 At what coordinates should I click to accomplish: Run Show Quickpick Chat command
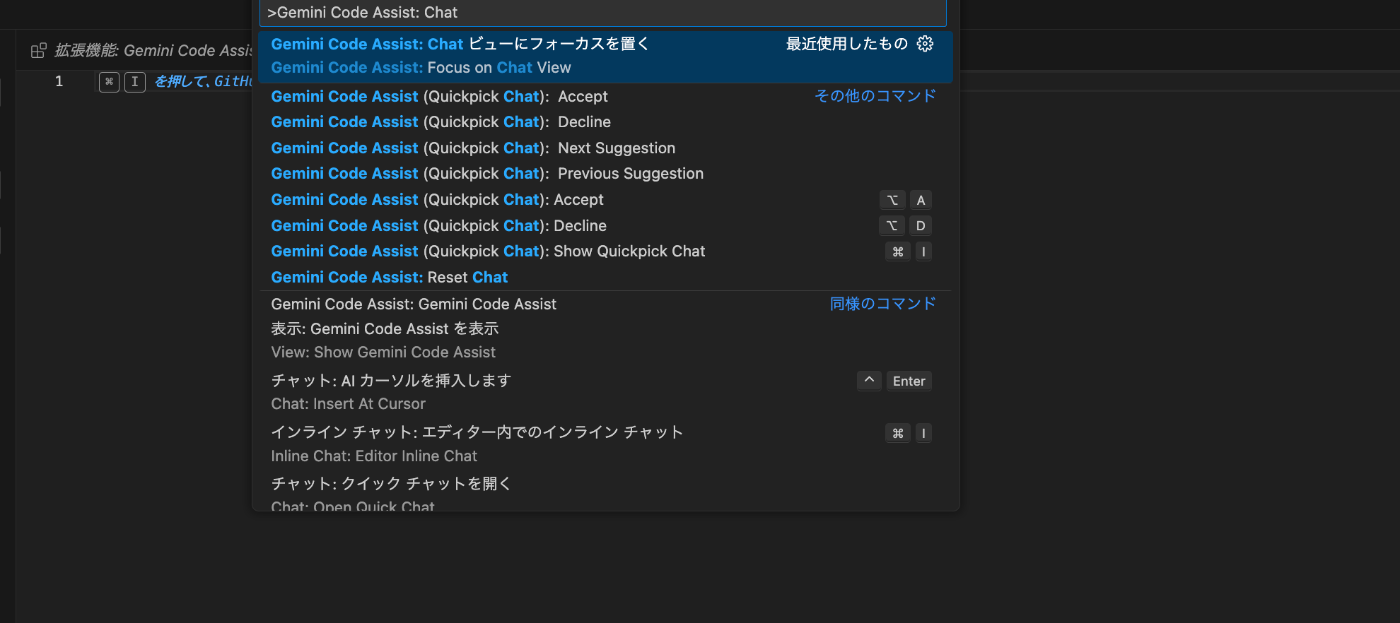pyautogui.click(x=605, y=252)
